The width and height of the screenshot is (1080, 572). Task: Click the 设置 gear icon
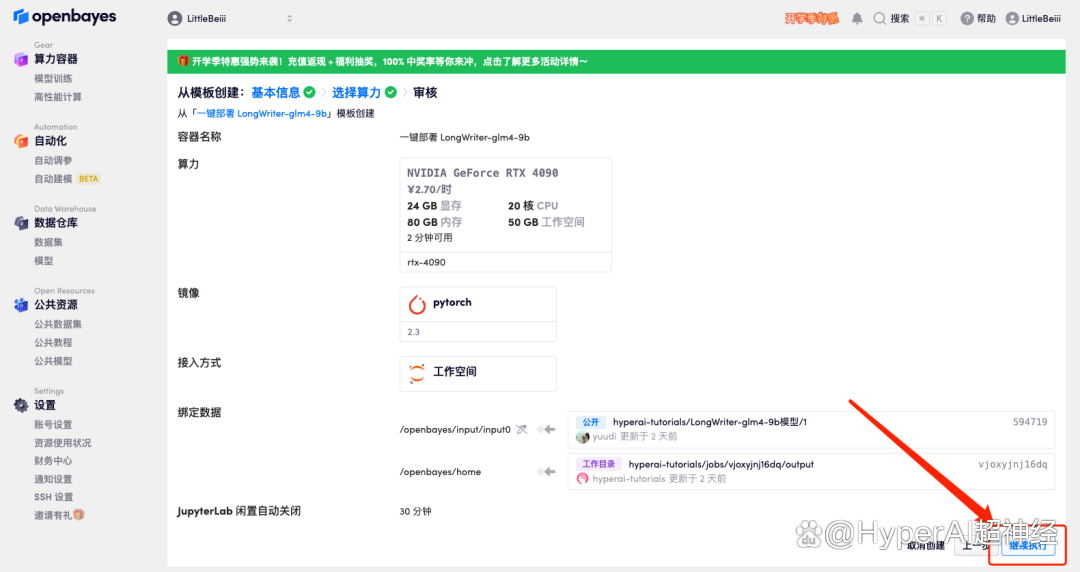(x=21, y=405)
